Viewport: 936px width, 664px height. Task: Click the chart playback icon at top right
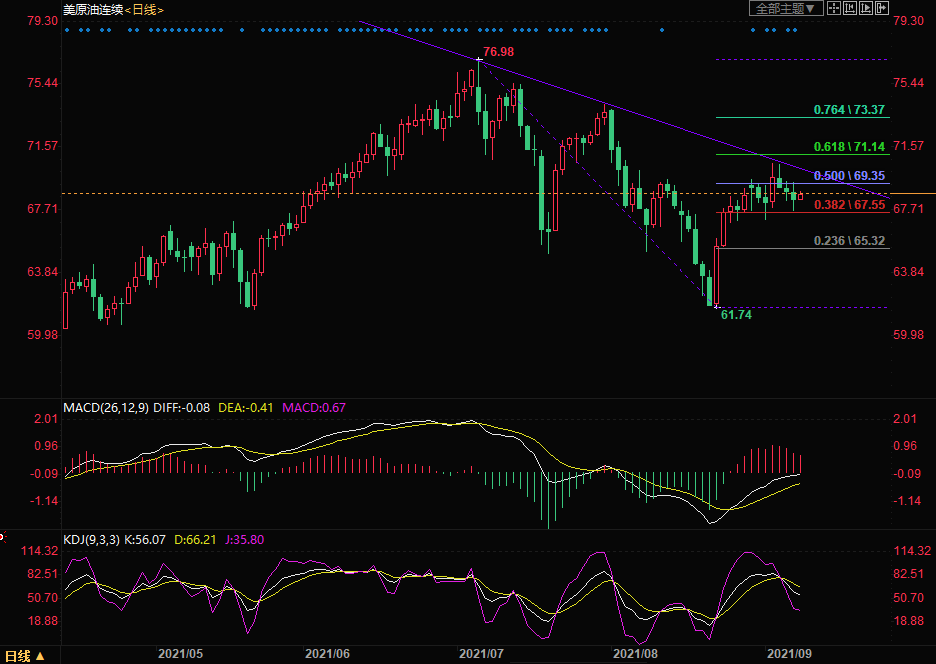[865, 8]
